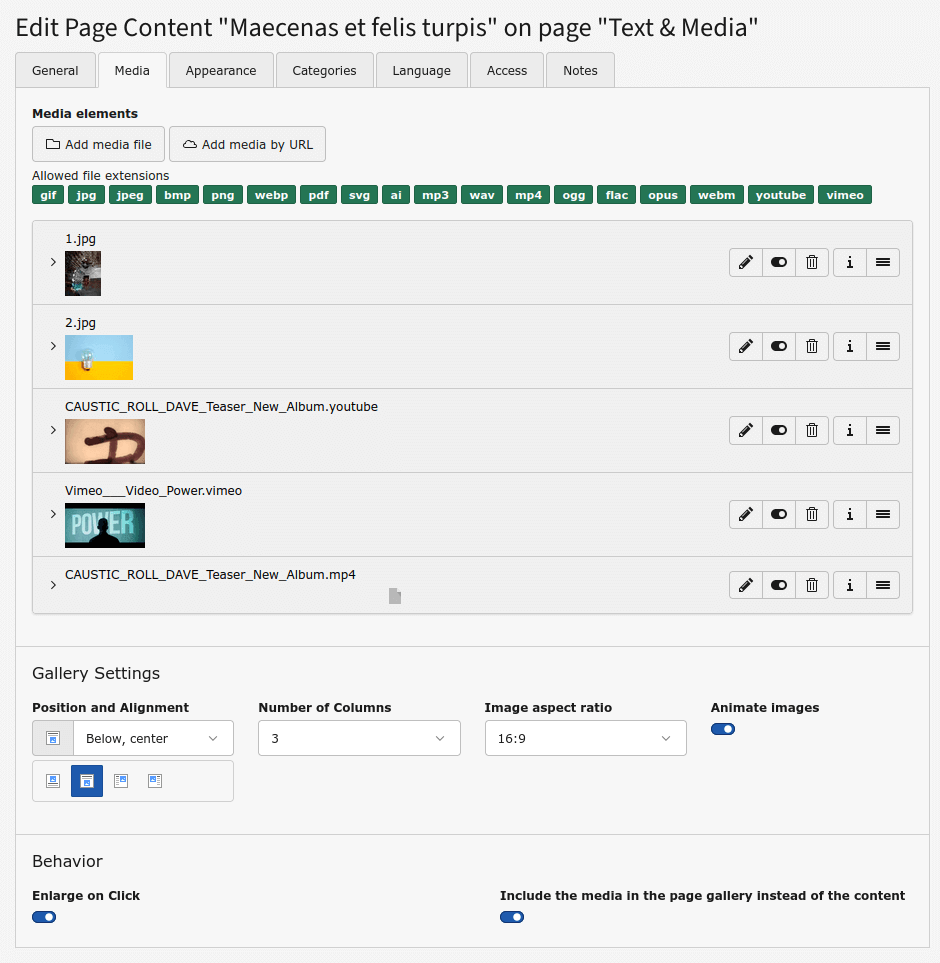This screenshot has height=963, width=940.
Task: Choose the leftmost position alignment icon
Action: pyautogui.click(x=53, y=780)
